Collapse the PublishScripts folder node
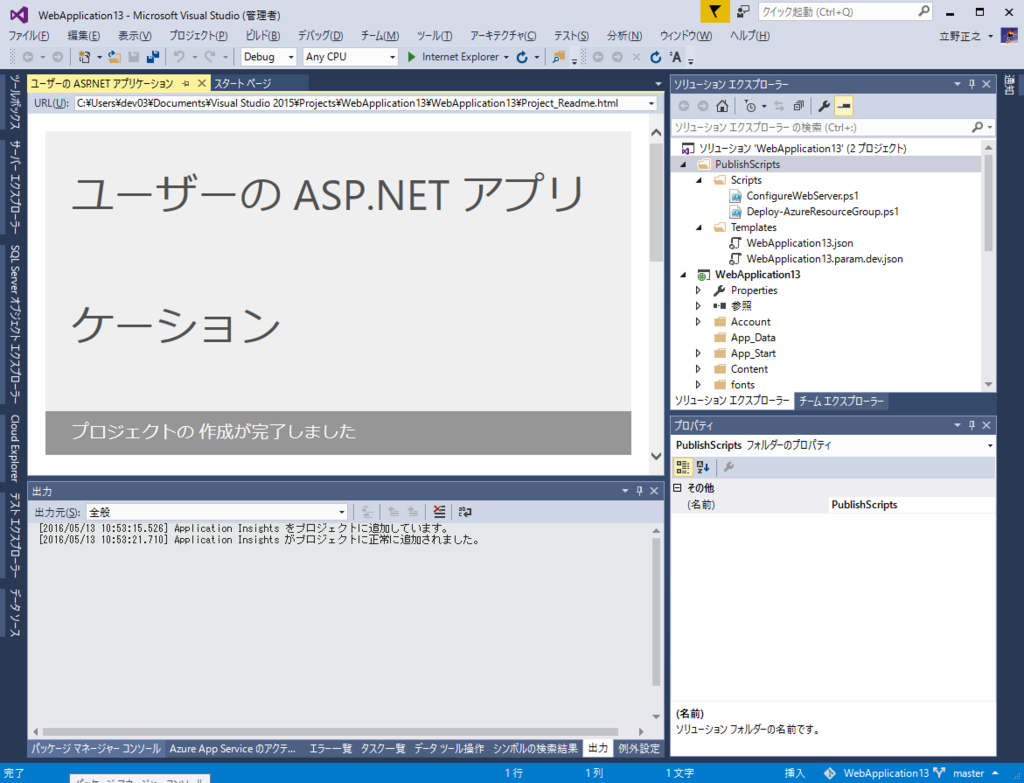Viewport: 1024px width, 783px height. (683, 165)
